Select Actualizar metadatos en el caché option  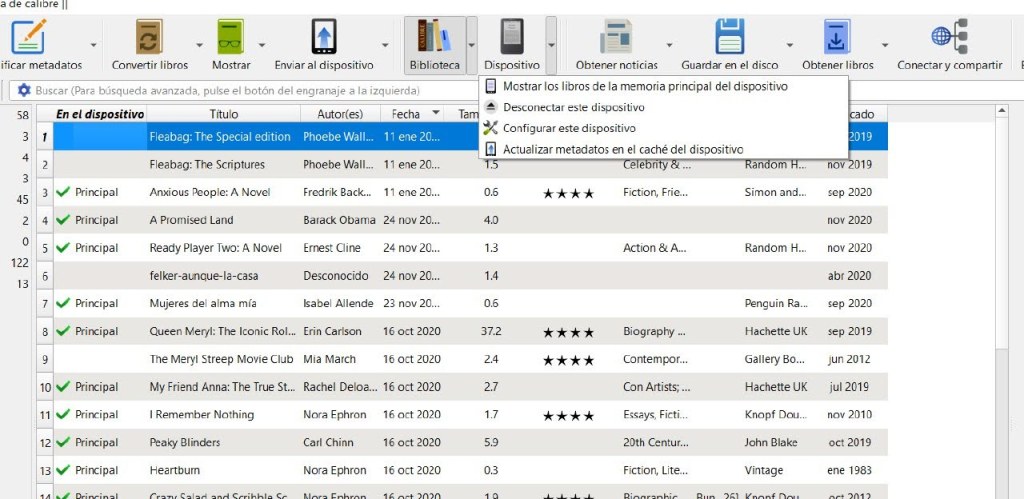pyautogui.click(x=622, y=149)
